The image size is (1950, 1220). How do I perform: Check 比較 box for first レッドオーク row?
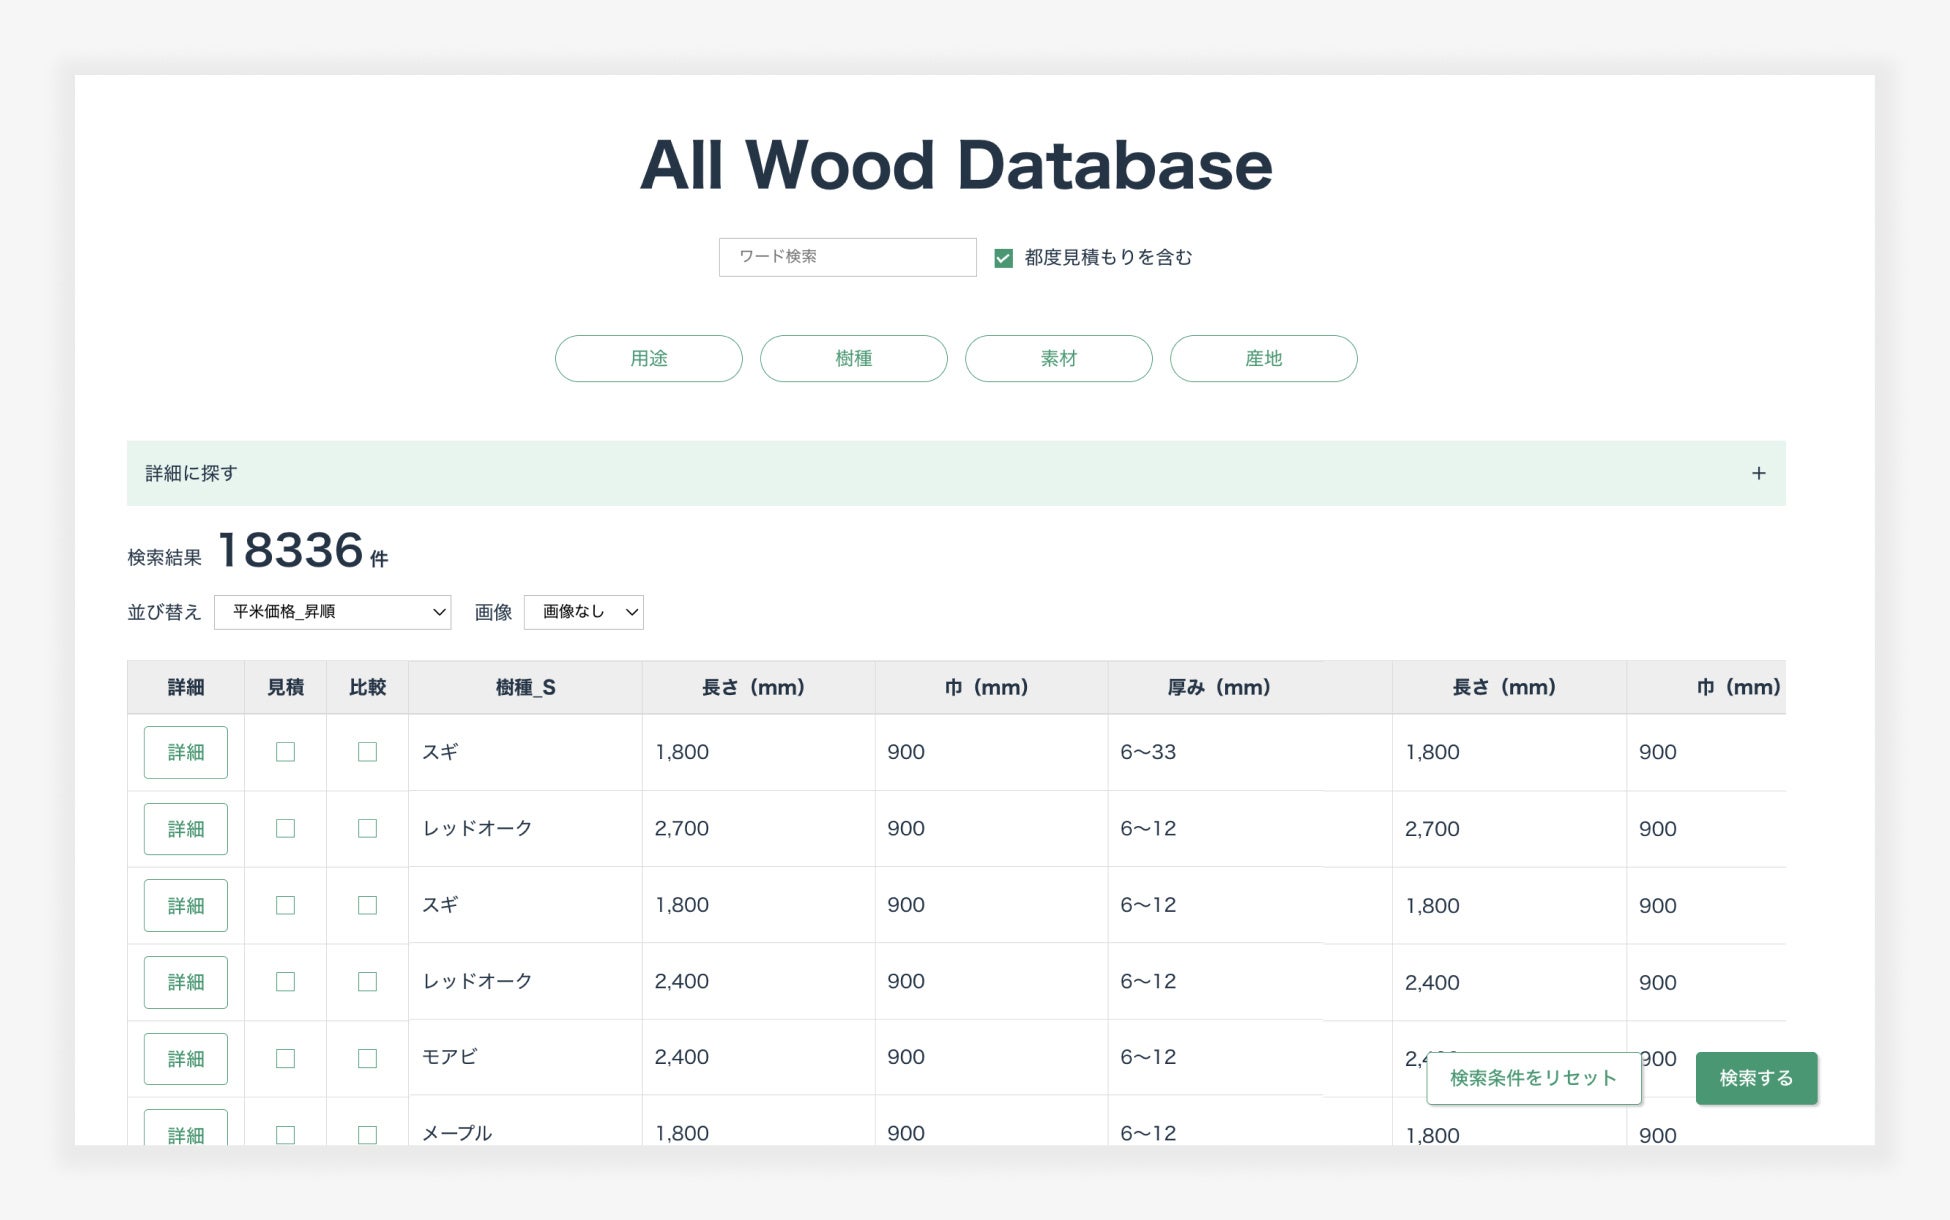click(x=367, y=828)
